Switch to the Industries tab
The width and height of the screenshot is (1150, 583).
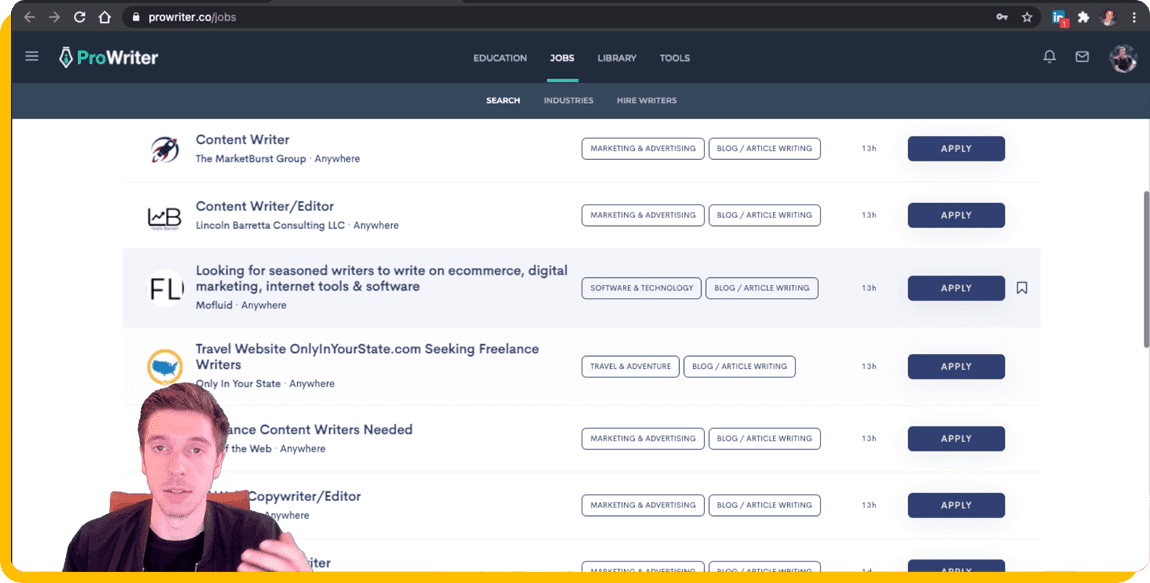point(568,100)
